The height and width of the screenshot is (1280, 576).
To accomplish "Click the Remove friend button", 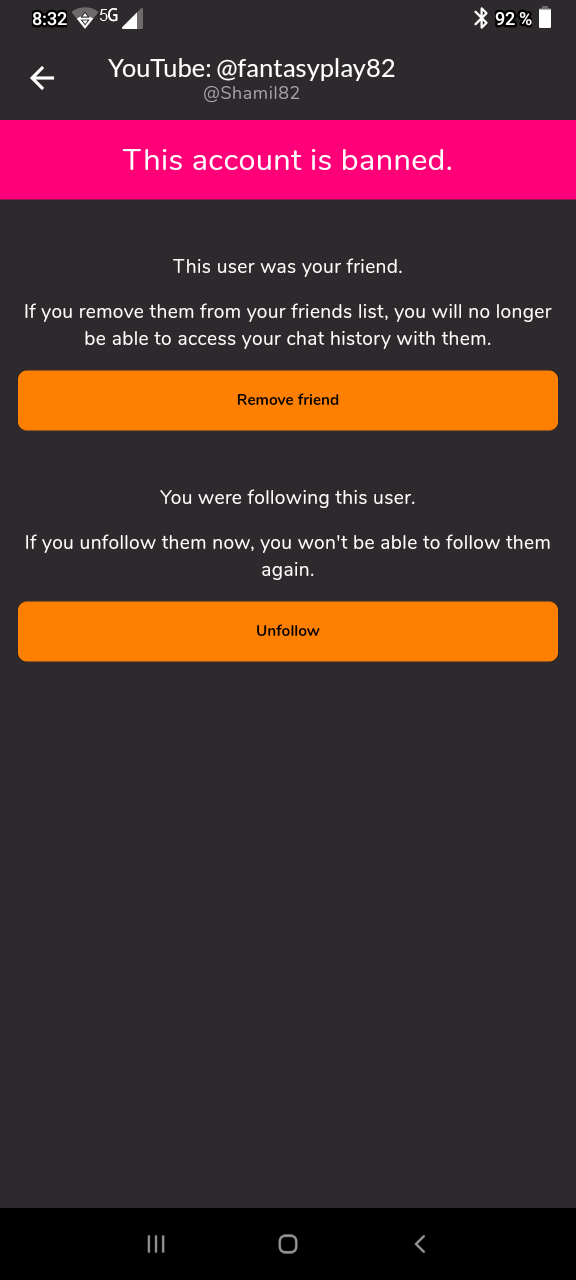I will coord(288,400).
